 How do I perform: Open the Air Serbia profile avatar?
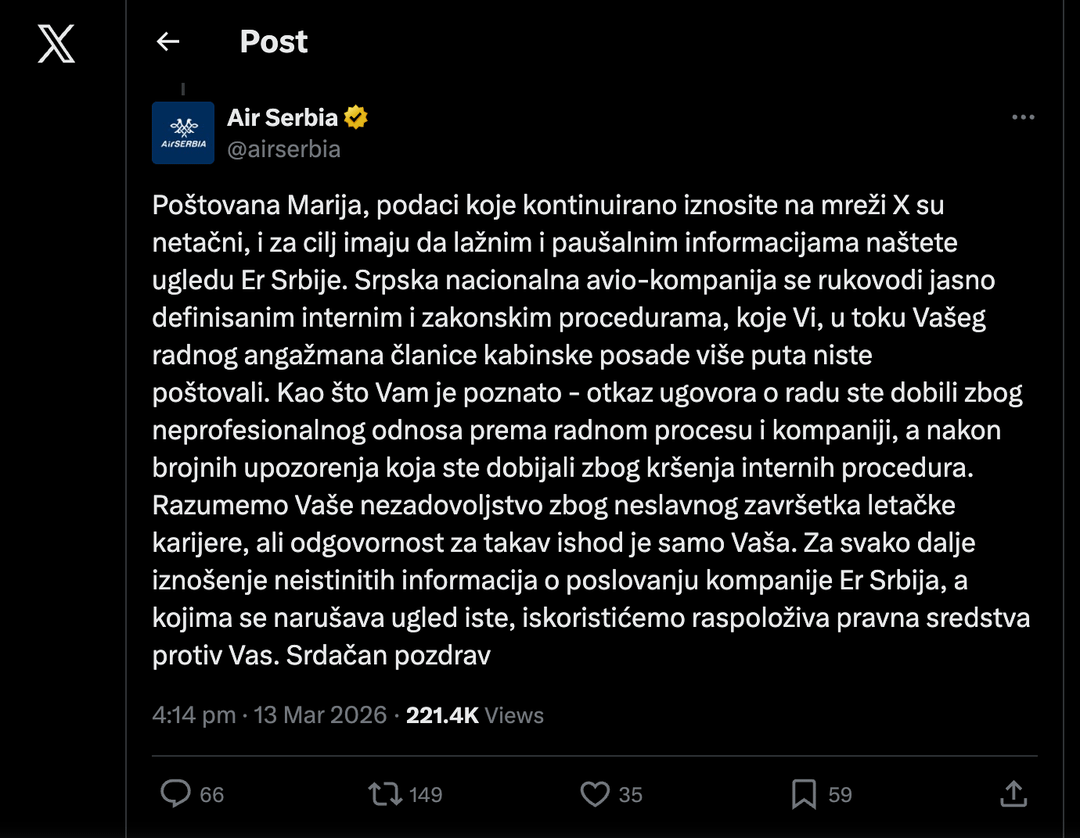click(183, 132)
